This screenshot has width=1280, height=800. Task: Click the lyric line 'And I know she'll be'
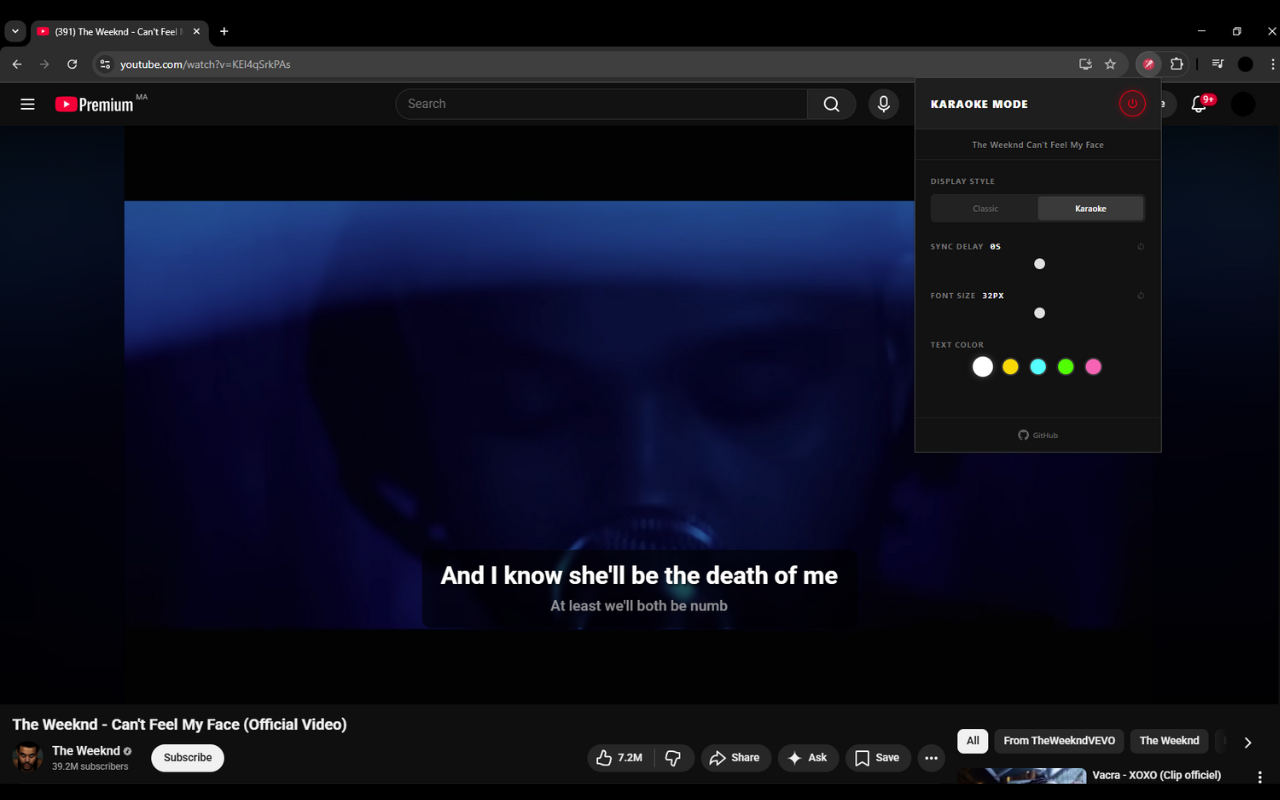tap(639, 575)
